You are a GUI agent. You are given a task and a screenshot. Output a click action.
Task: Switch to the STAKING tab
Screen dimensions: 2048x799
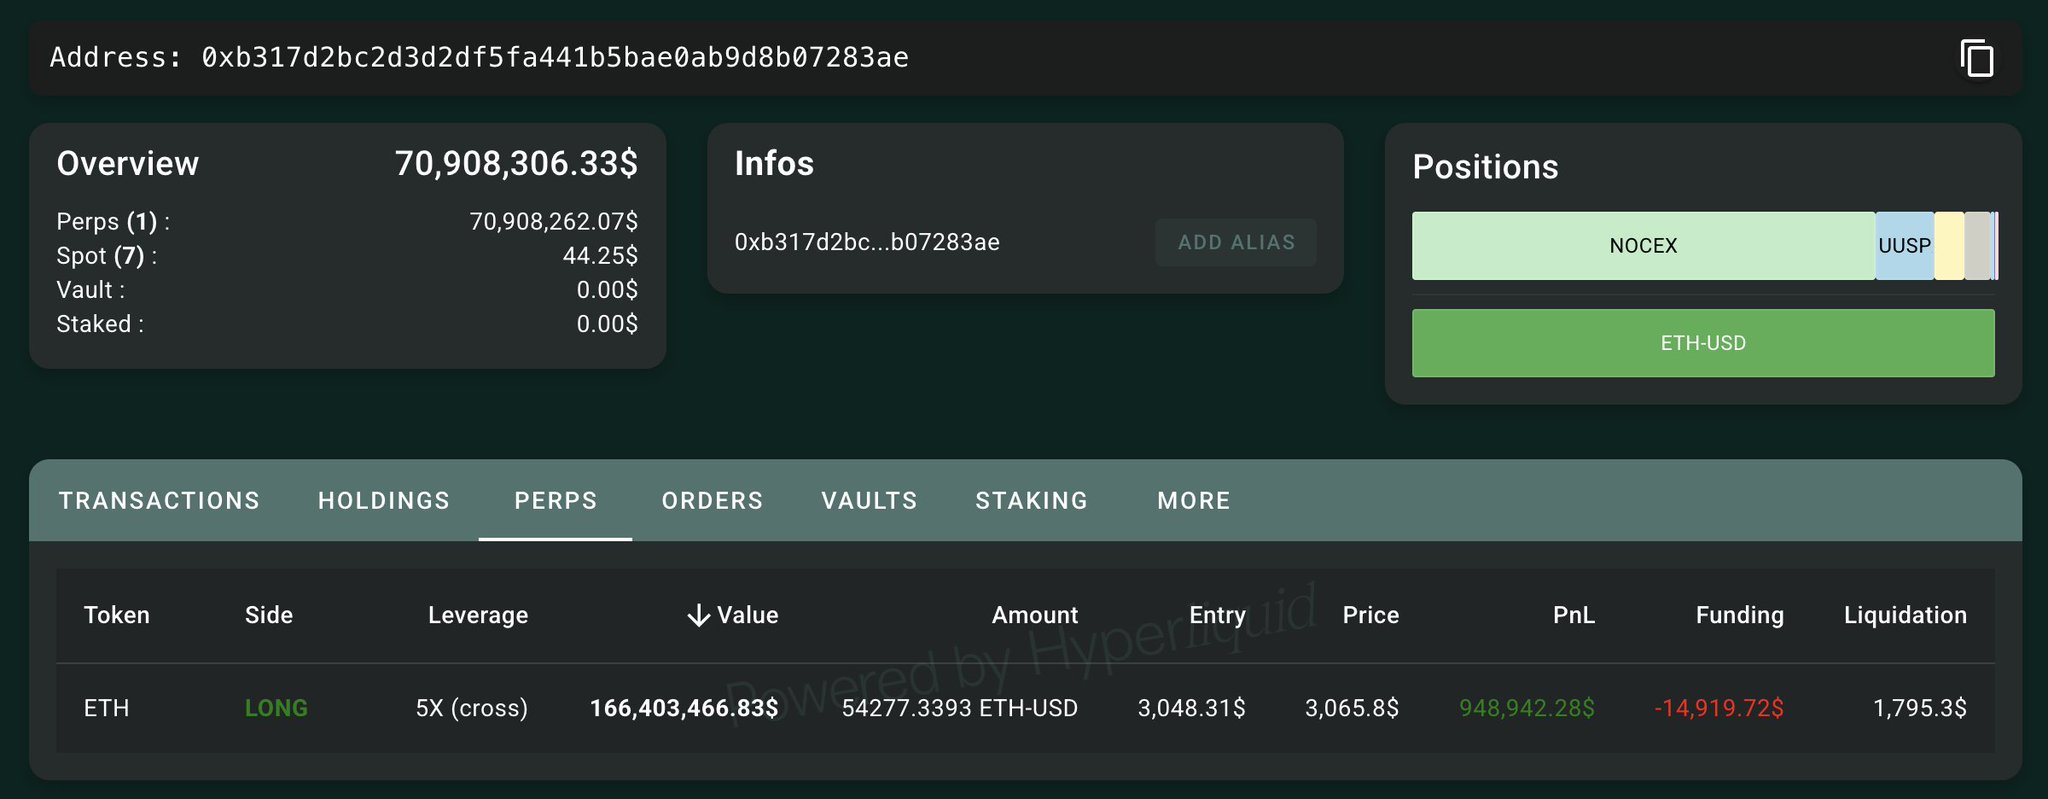[x=1031, y=501]
